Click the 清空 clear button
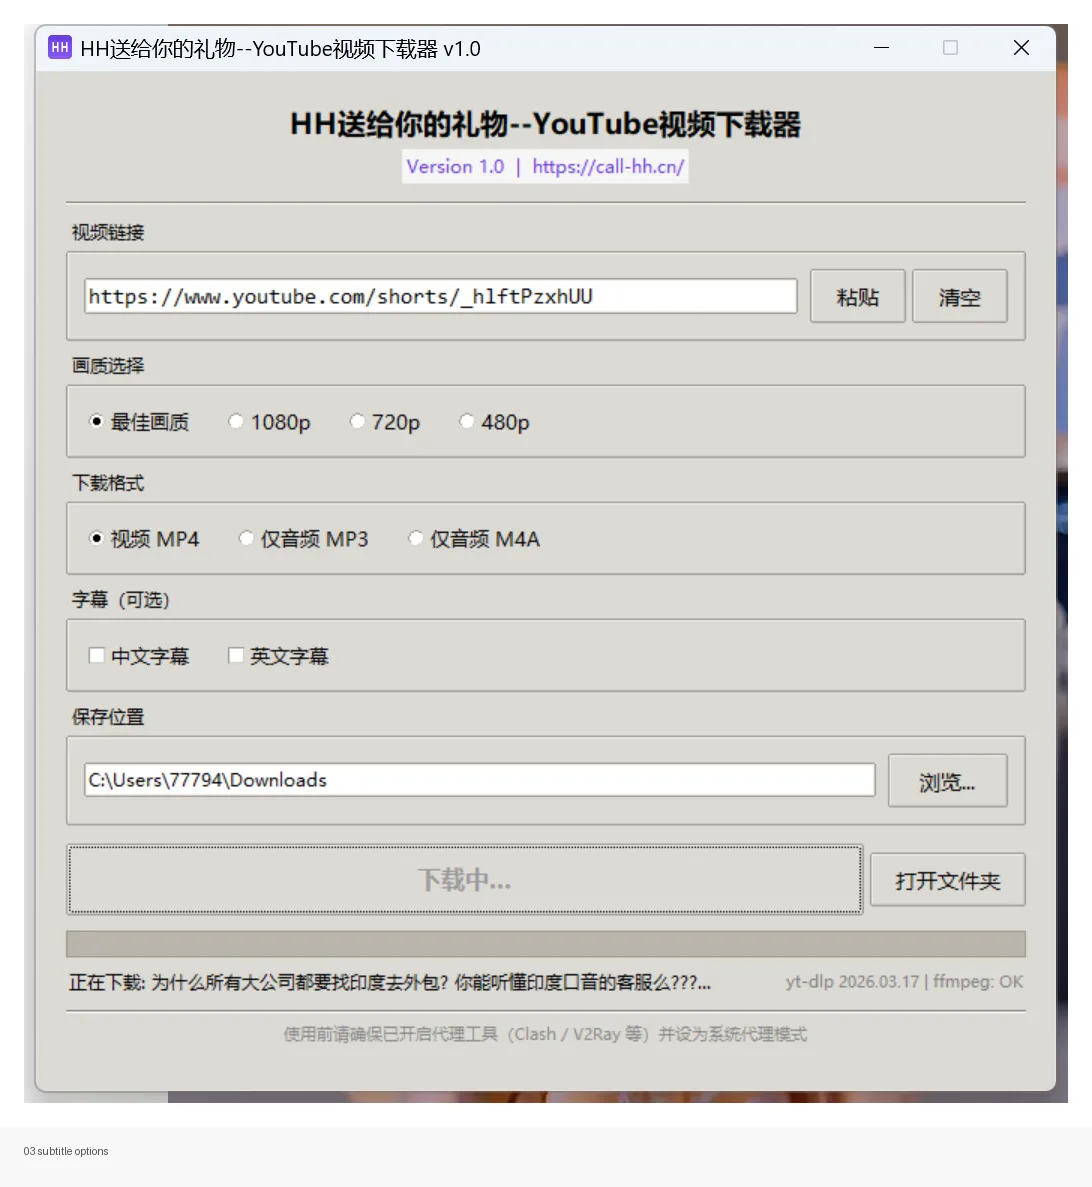This screenshot has width=1092, height=1187. tap(959, 295)
